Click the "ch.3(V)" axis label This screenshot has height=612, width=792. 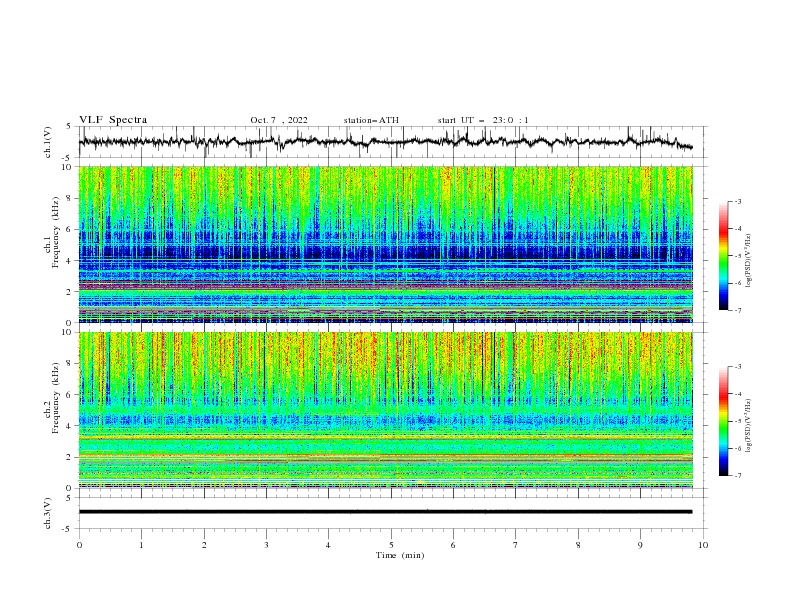pos(48,513)
